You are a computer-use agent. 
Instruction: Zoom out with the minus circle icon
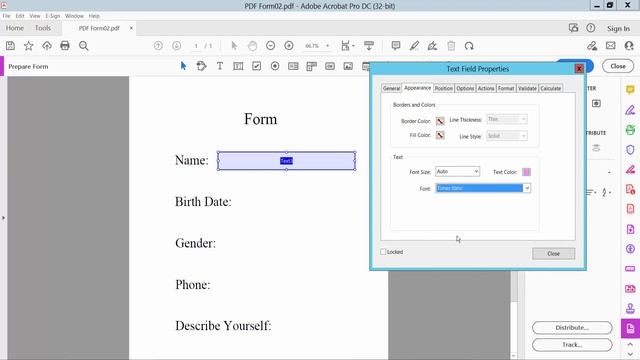click(270, 46)
